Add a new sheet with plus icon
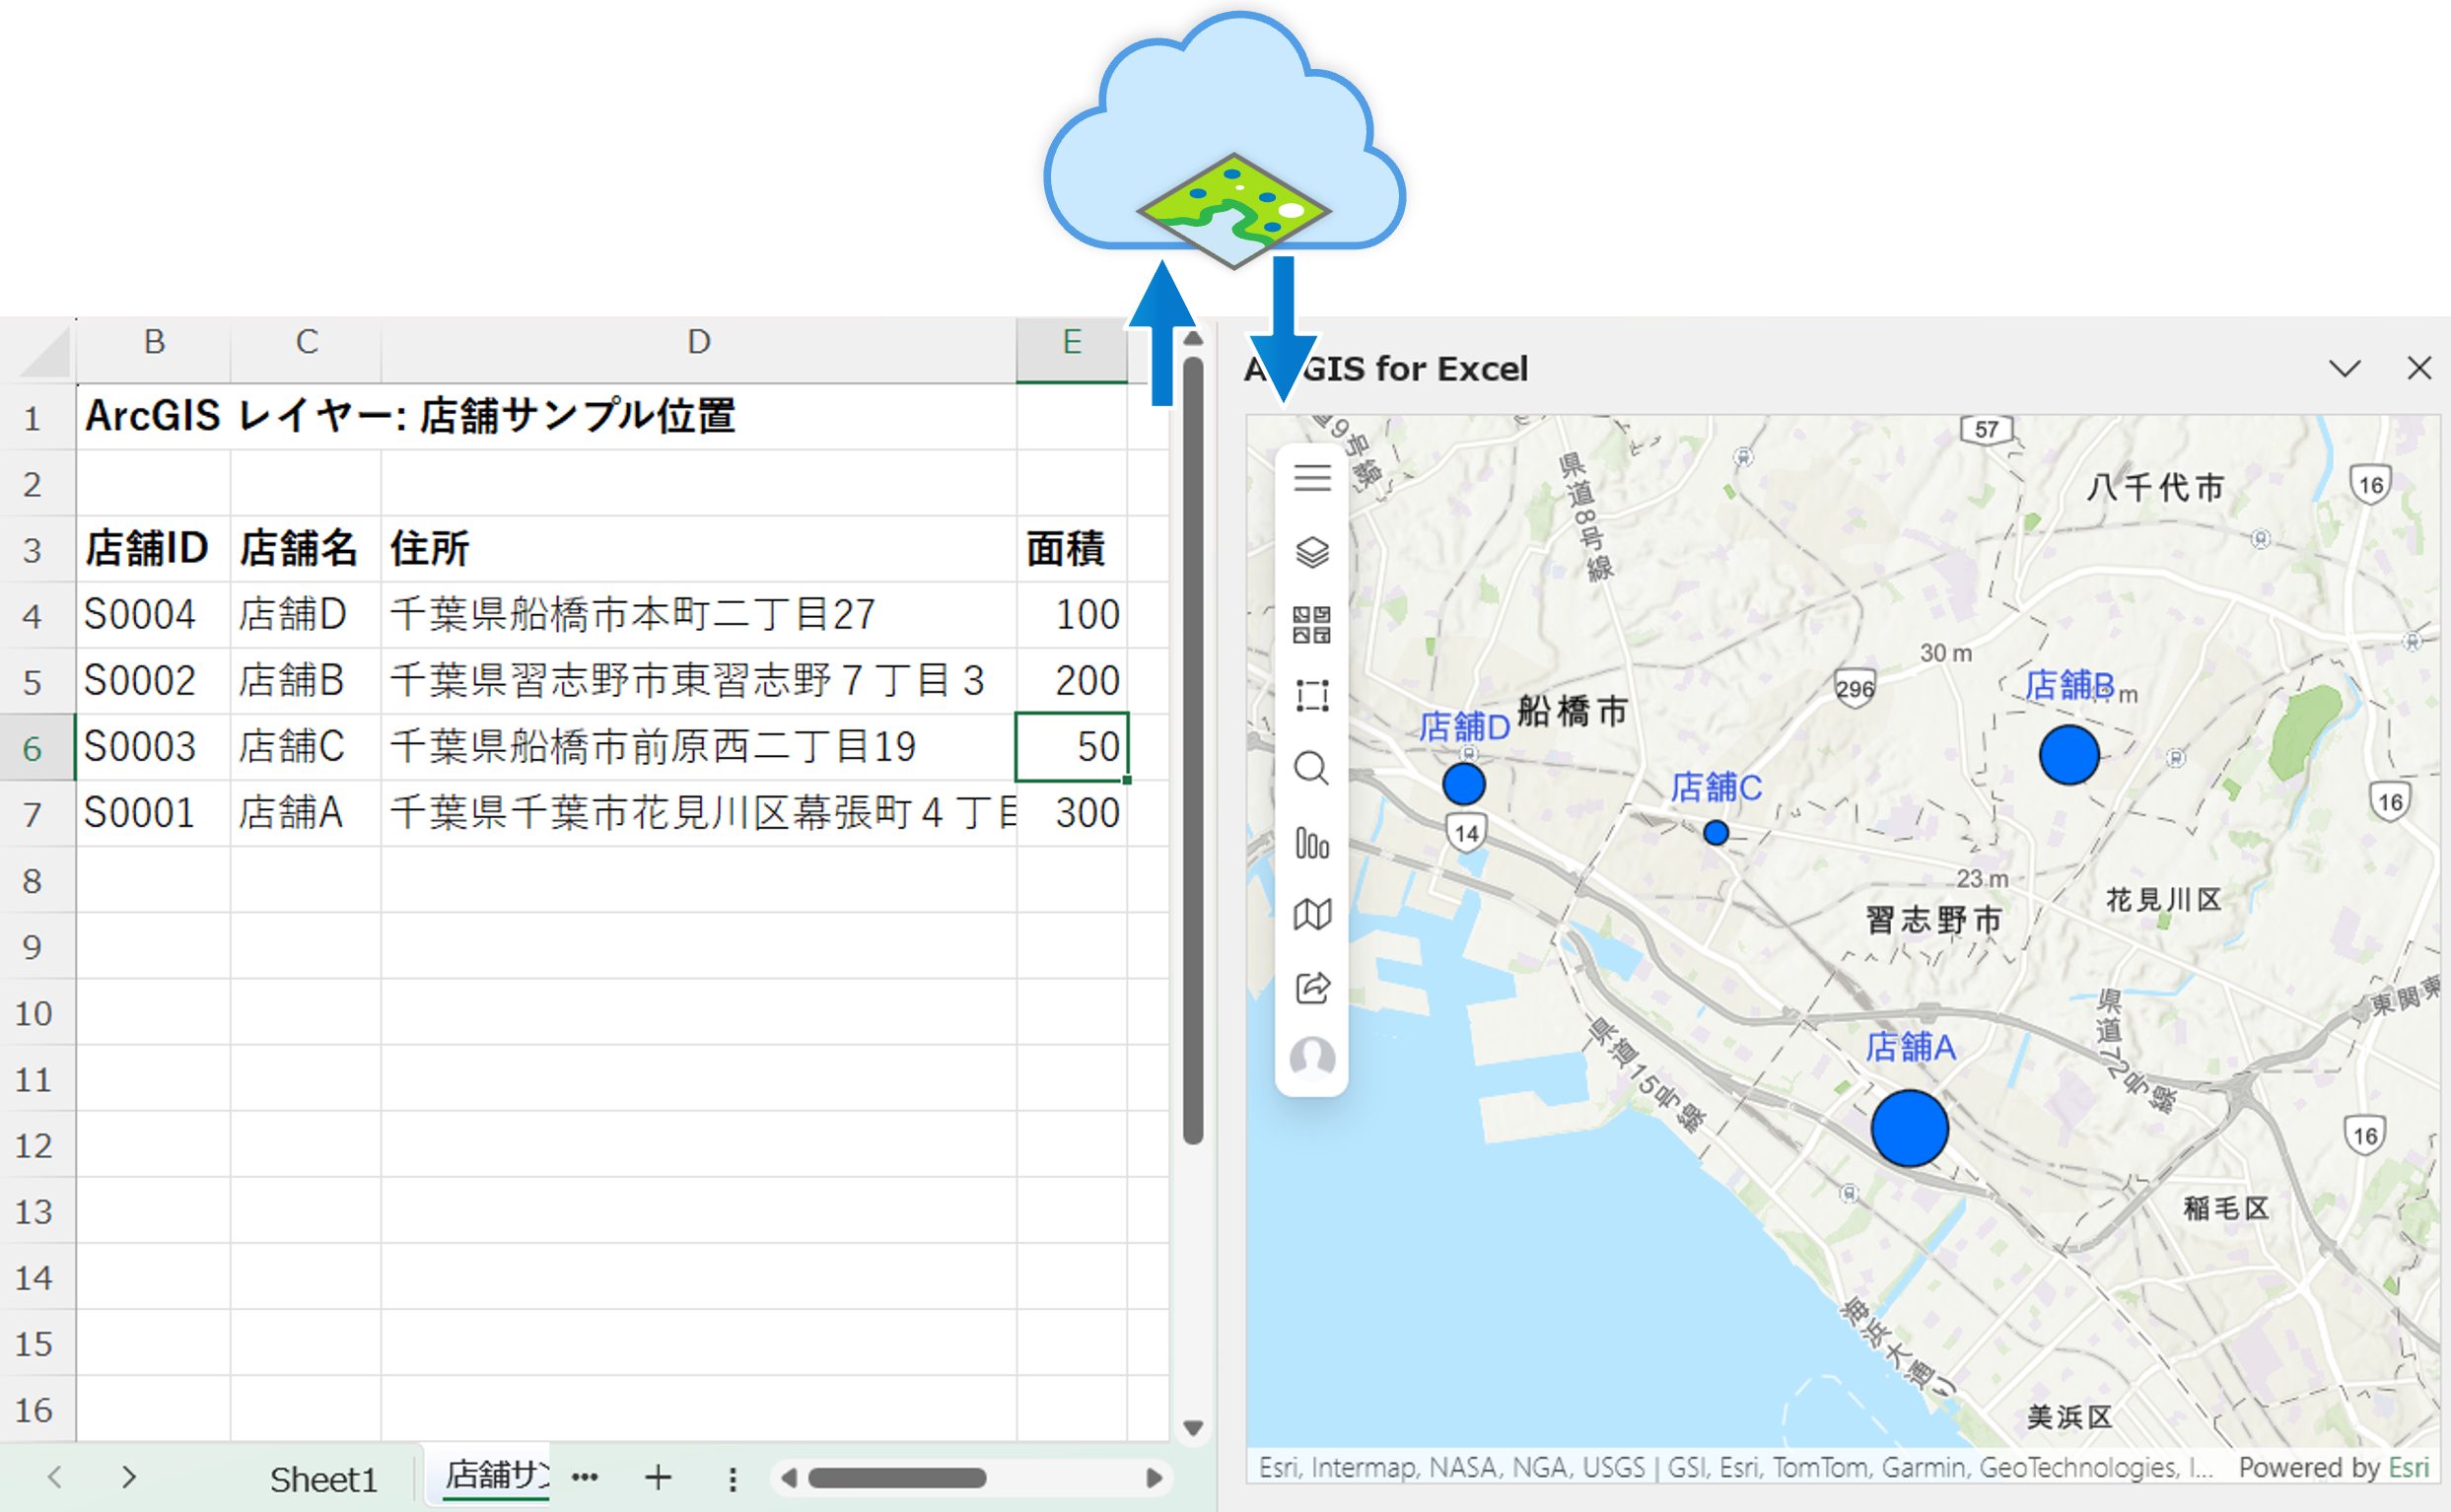The image size is (2451, 1512). coord(658,1477)
